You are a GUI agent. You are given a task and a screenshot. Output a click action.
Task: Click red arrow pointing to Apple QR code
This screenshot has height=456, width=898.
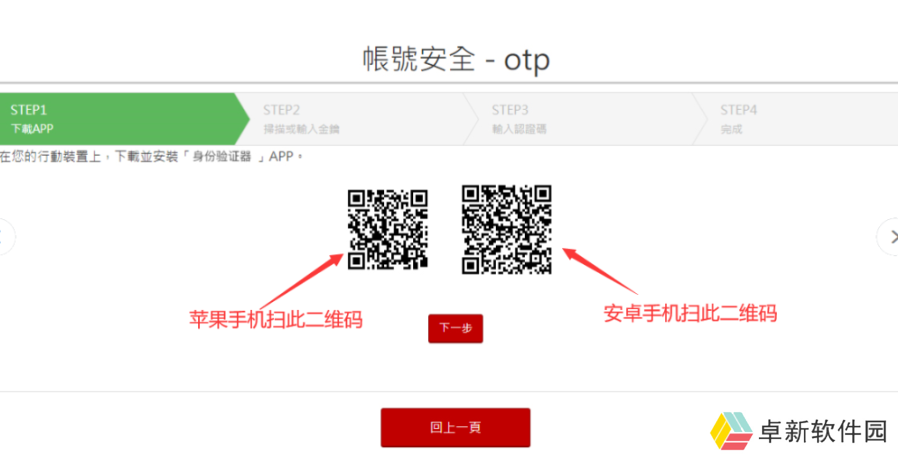[x=302, y=281]
